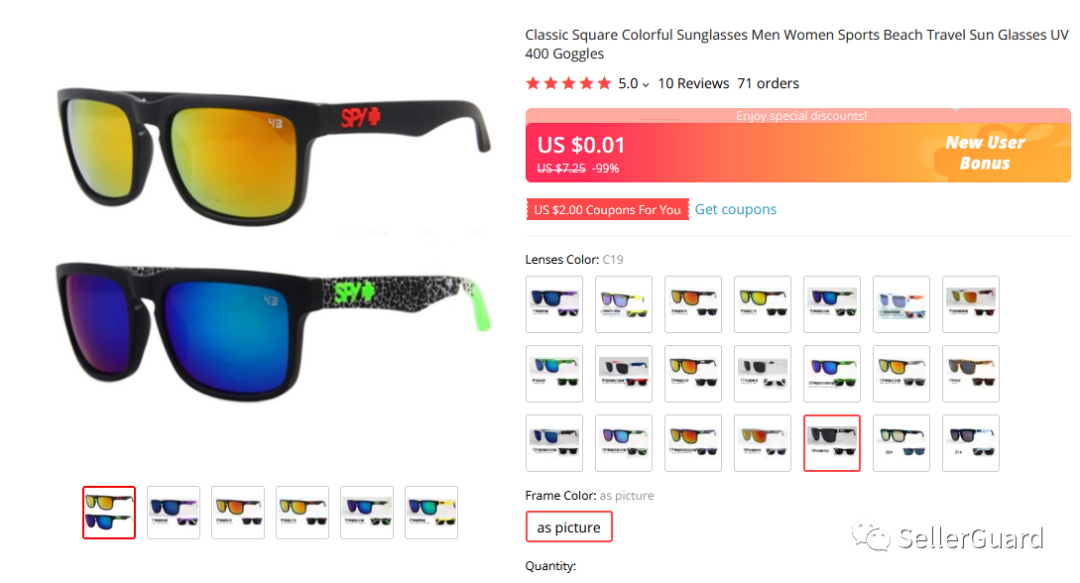Click the US $2.00 Coupons For You badge
The height and width of the screenshot is (583, 1080).
pos(607,209)
